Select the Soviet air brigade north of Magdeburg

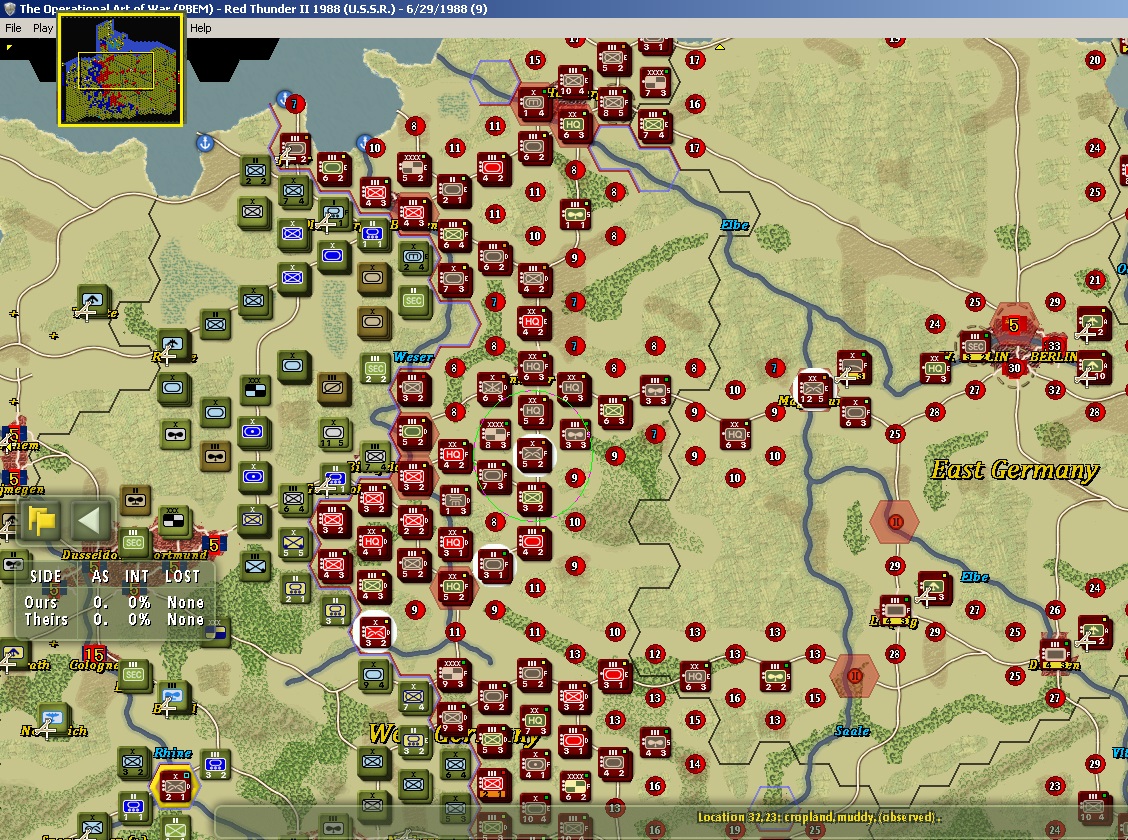[853, 368]
